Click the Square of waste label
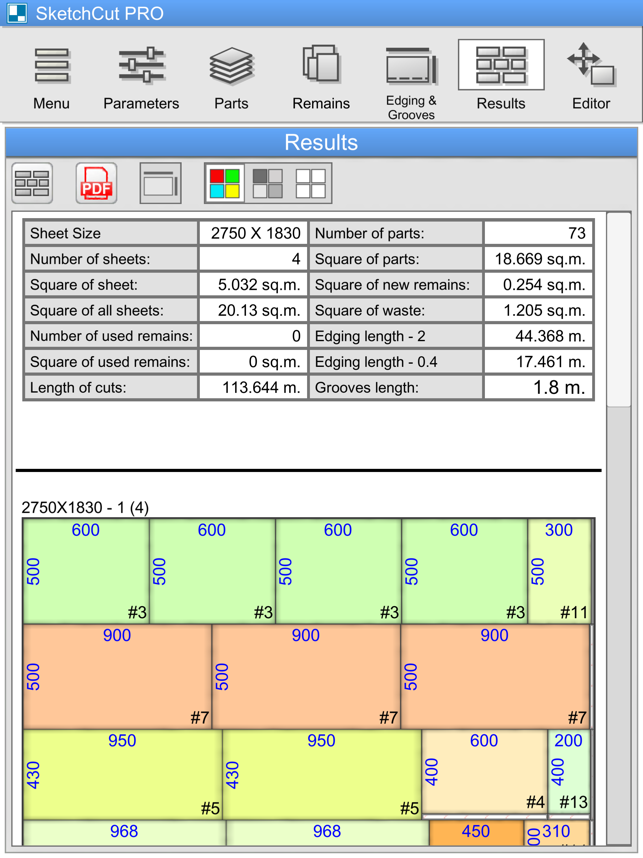 pyautogui.click(x=369, y=310)
